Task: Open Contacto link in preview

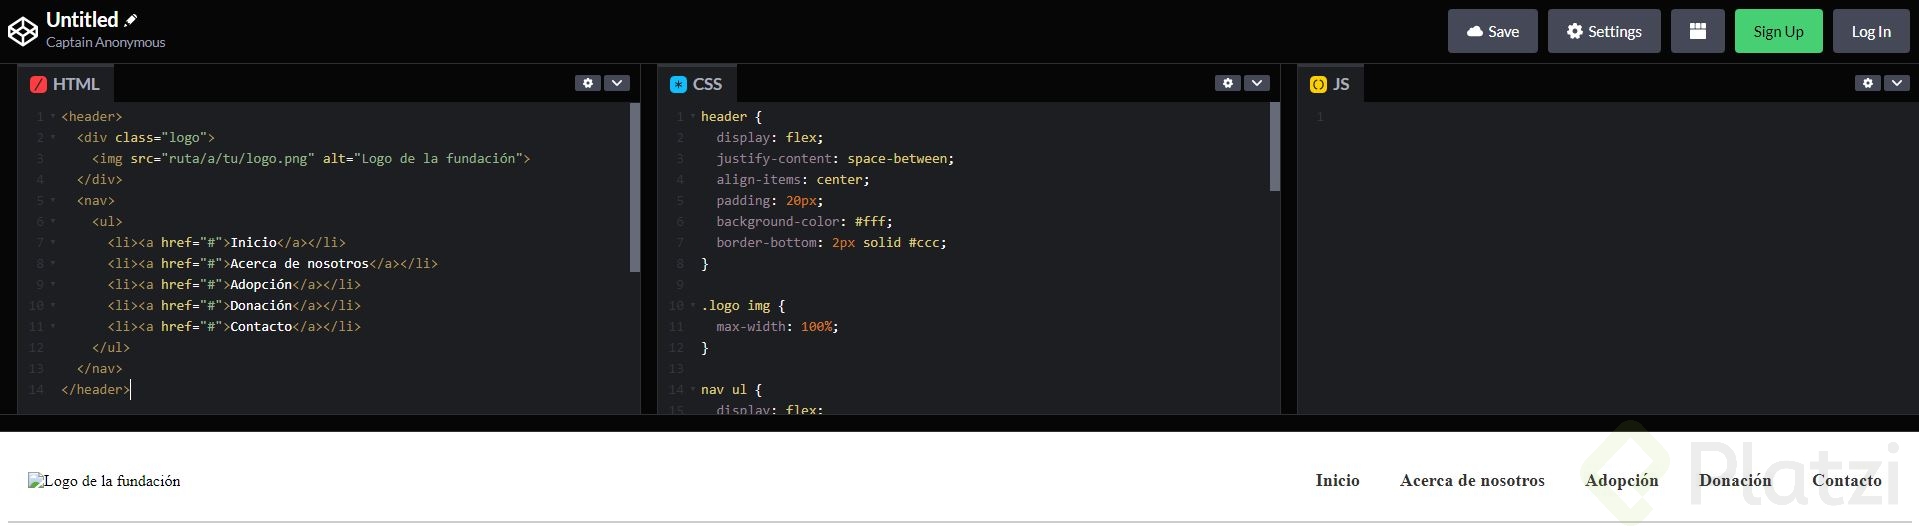Action: [x=1846, y=480]
